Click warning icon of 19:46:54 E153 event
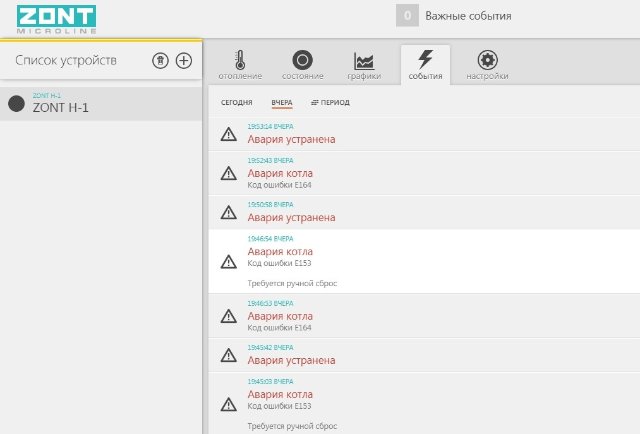This screenshot has height=434, width=640. 228,261
